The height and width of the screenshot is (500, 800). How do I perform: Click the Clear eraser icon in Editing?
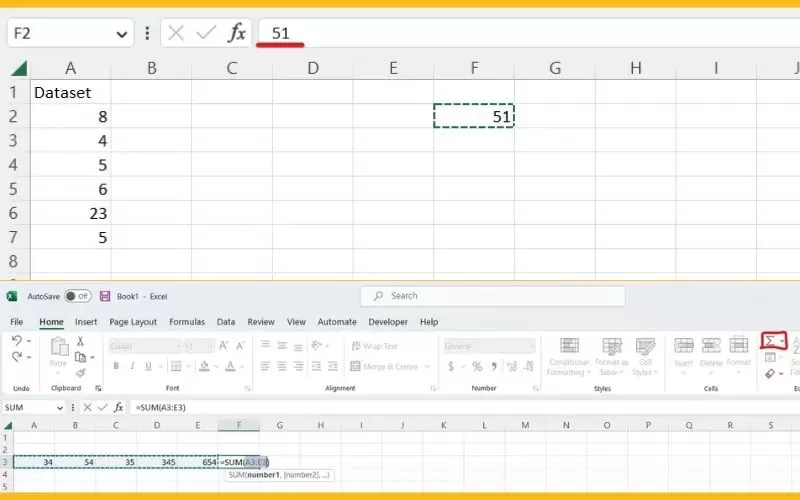770,373
